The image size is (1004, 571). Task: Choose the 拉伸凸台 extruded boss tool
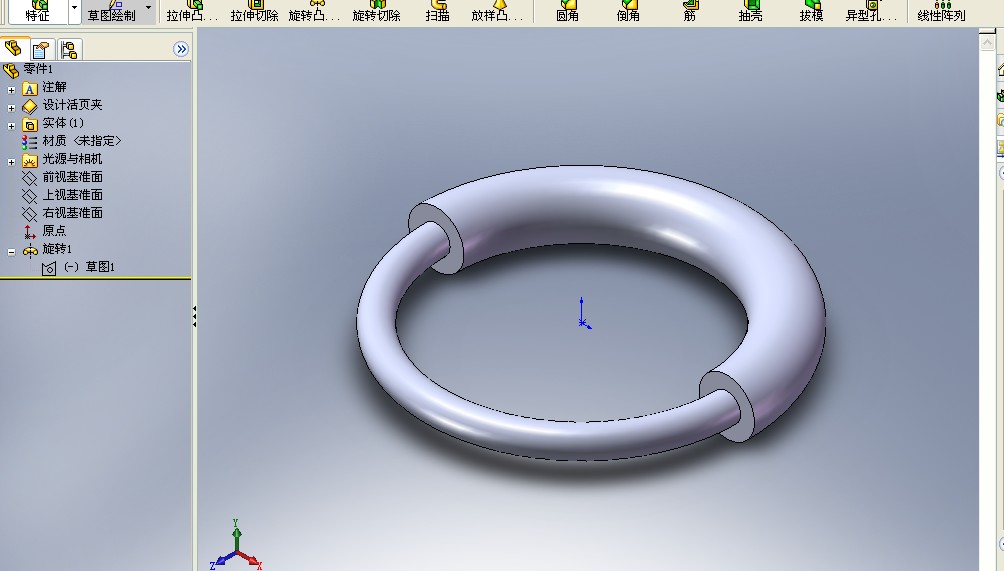pyautogui.click(x=192, y=12)
